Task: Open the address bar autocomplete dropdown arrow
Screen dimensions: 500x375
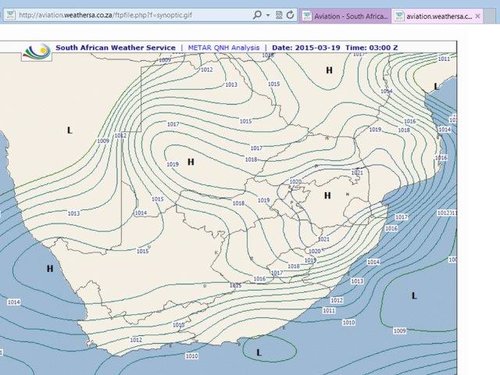Action: (x=268, y=15)
